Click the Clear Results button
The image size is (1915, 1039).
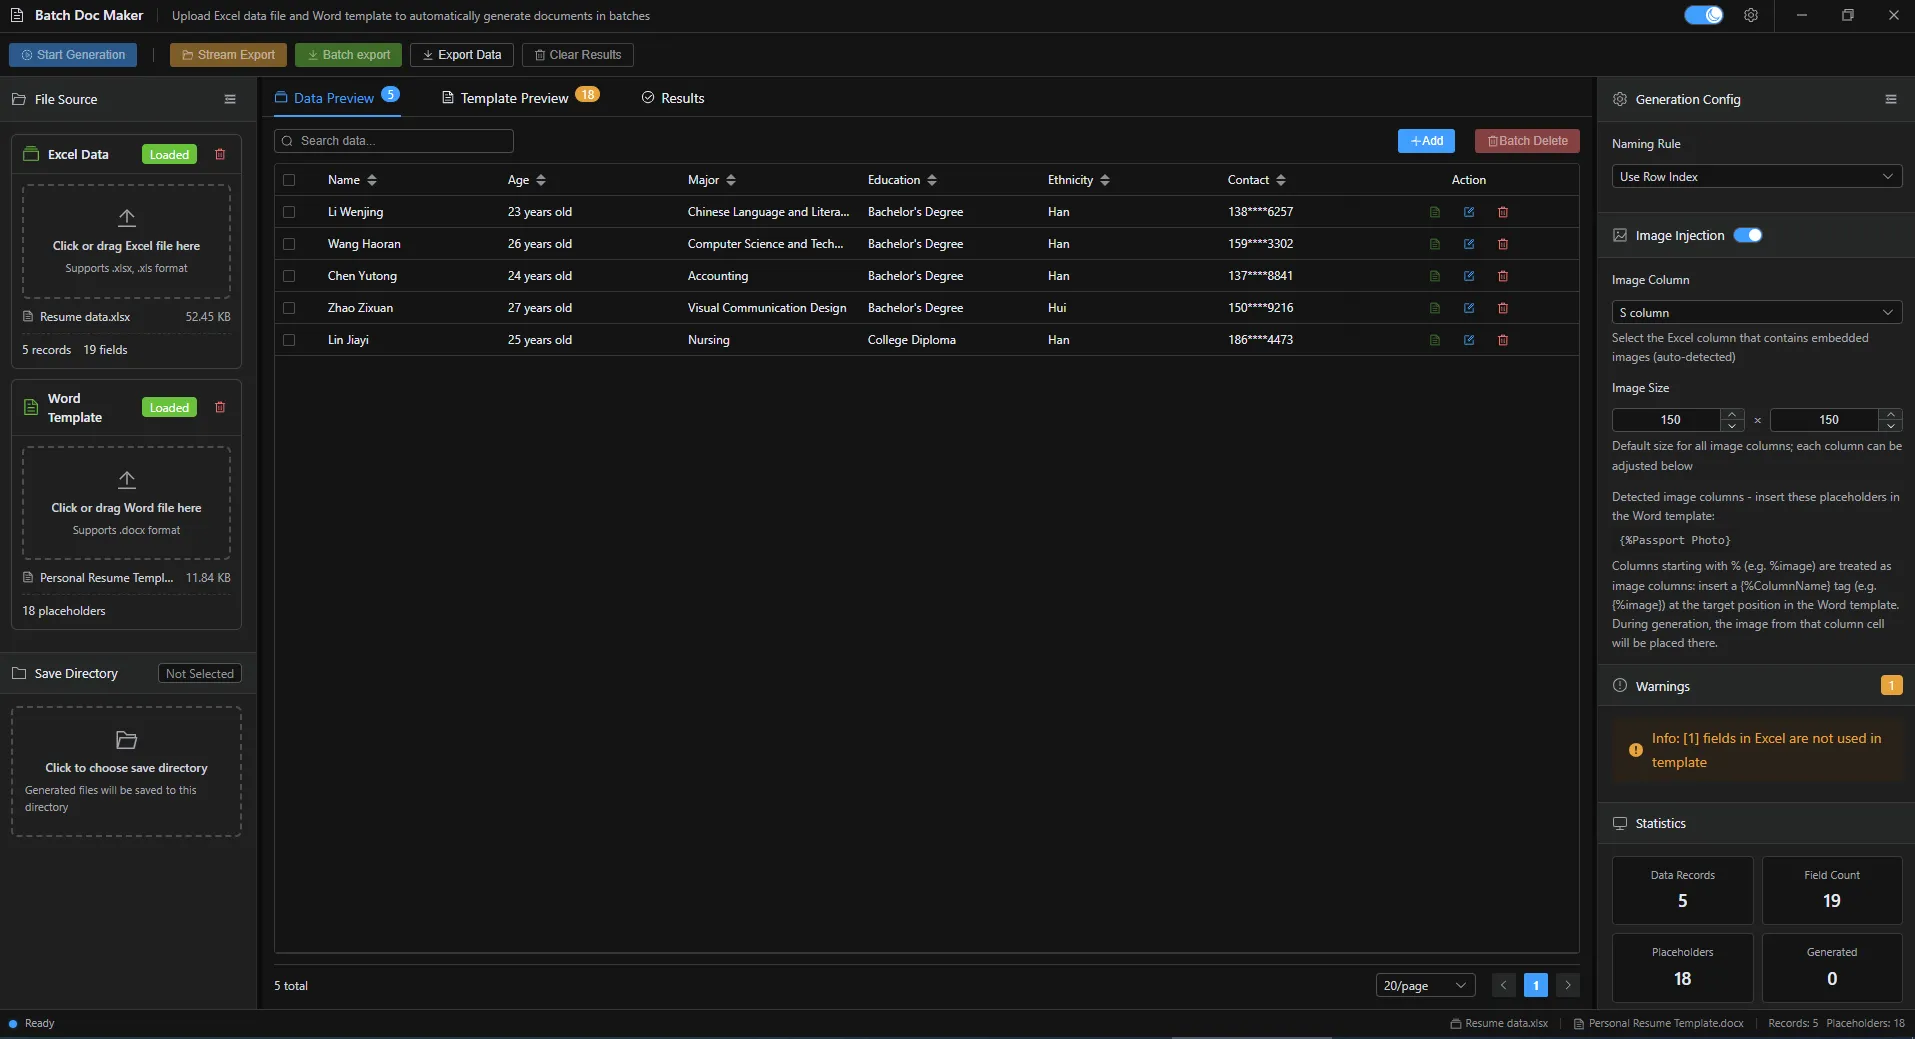pos(578,55)
